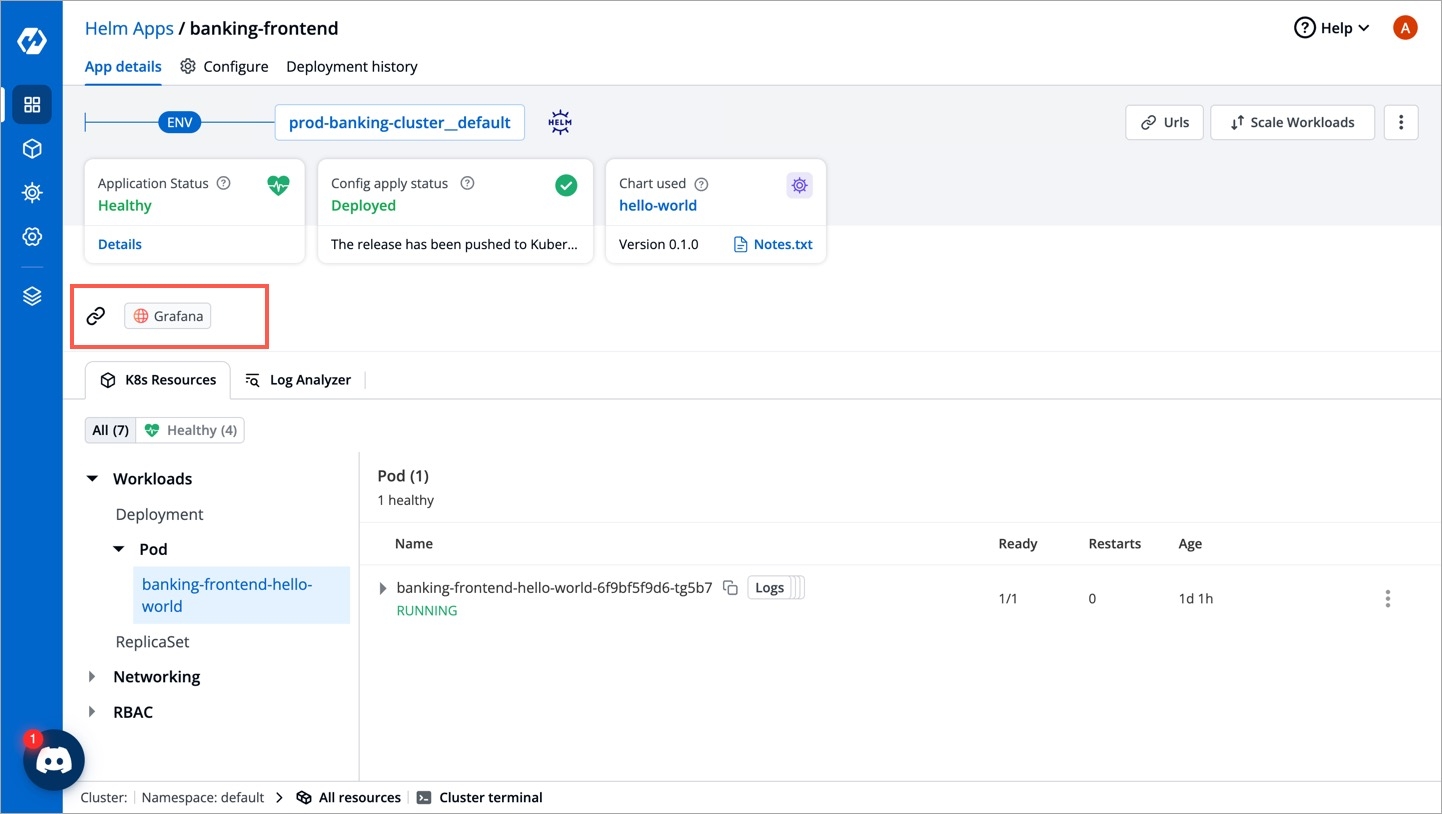Image resolution: width=1442 pixels, height=814 pixels.
Task: Open the Notes.txt link
Action: [x=773, y=244]
